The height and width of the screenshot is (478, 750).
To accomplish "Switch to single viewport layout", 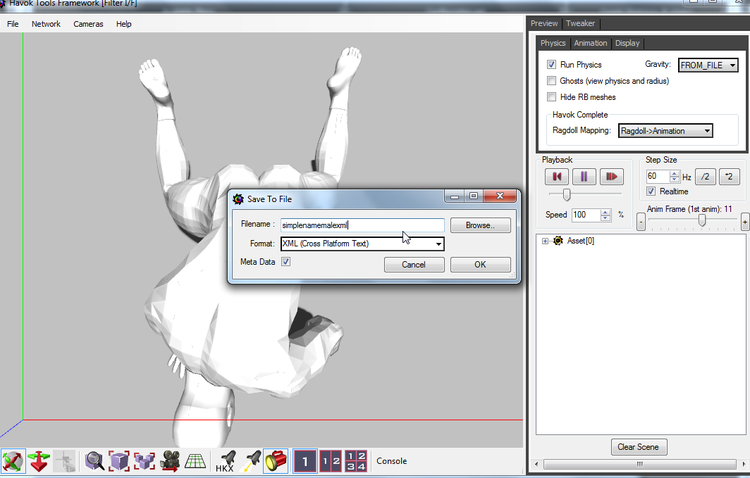I will pyautogui.click(x=305, y=461).
